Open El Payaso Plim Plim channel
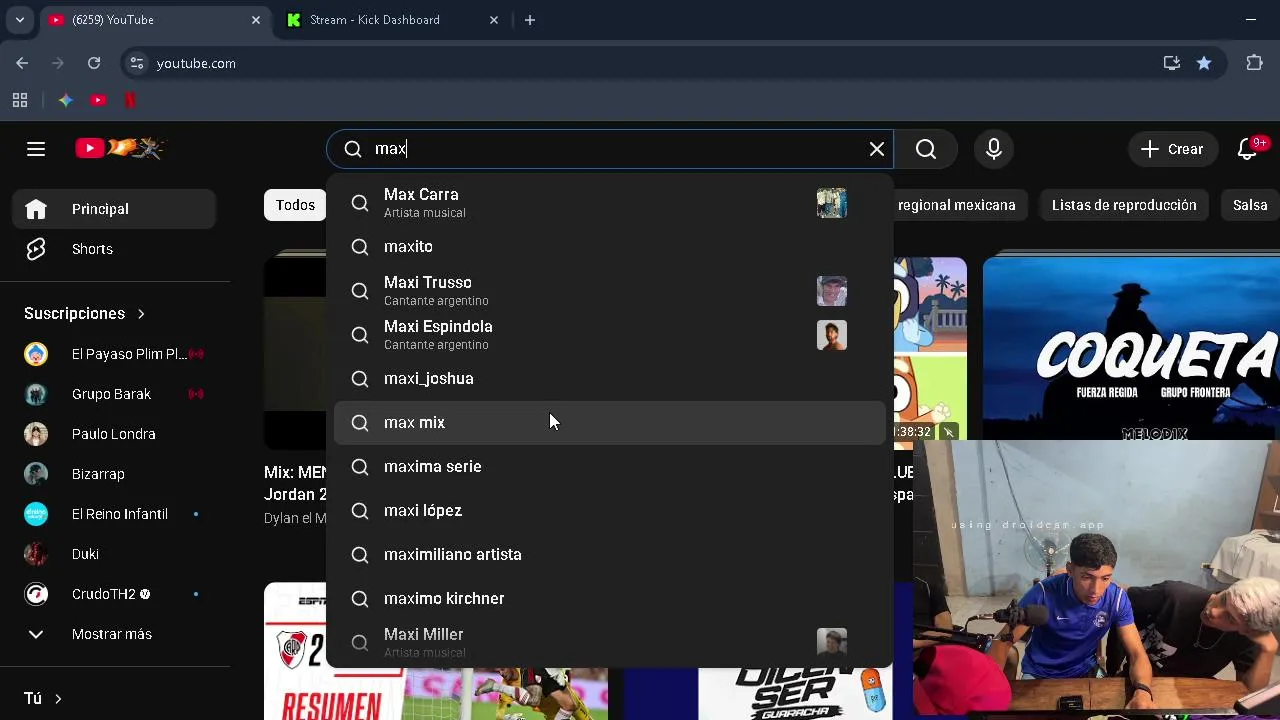The image size is (1280, 720). [x=114, y=354]
